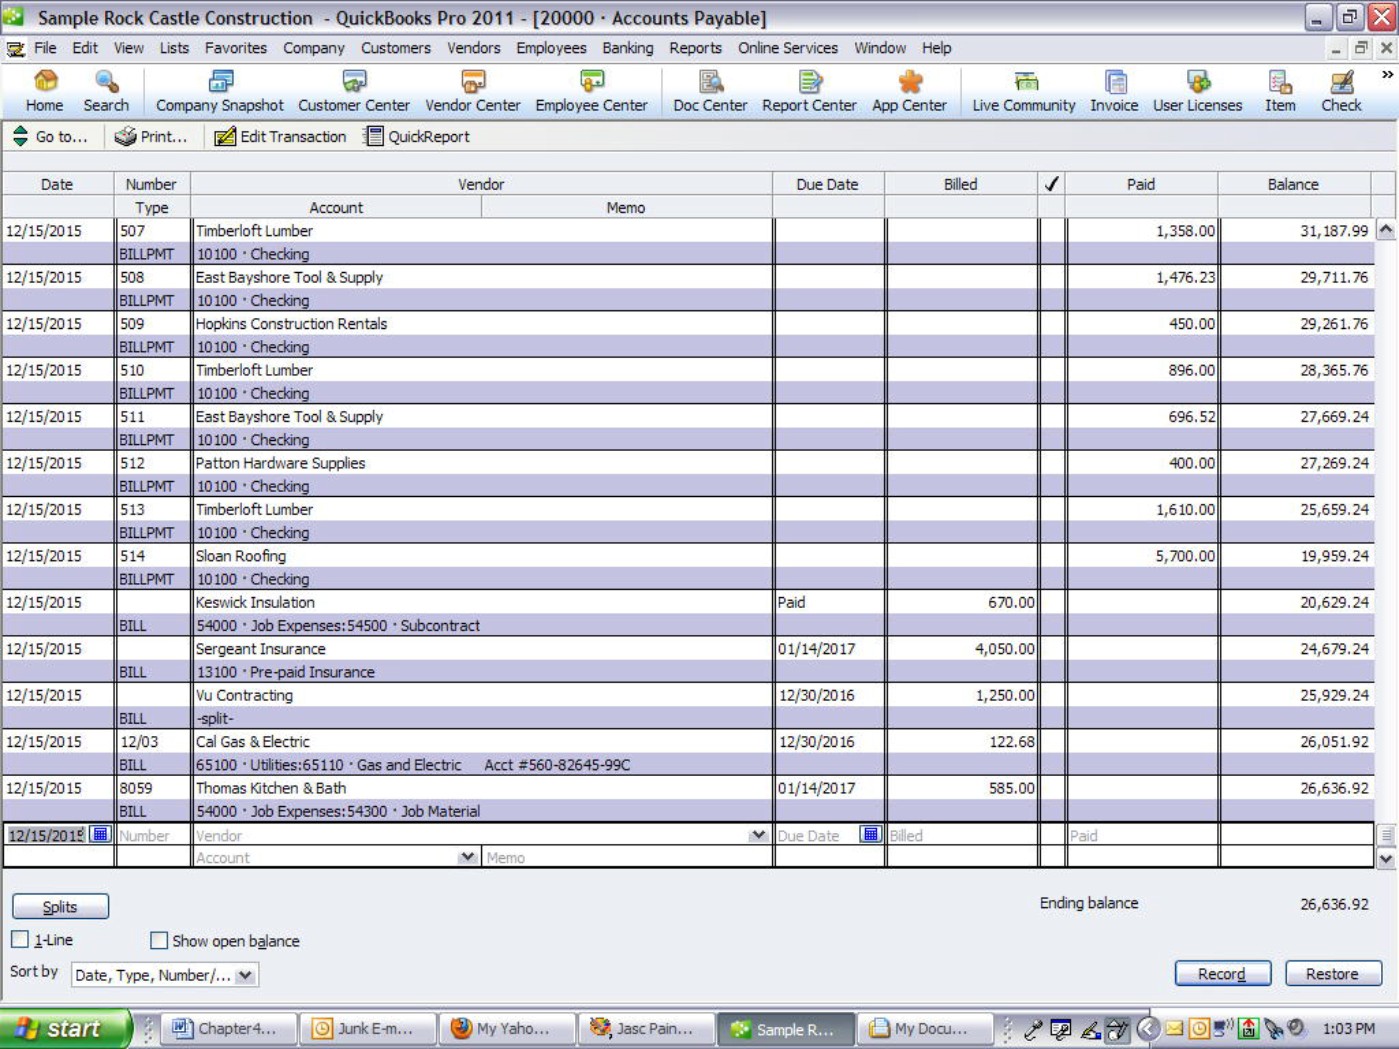
Task: Open the Customer Center
Action: tap(353, 91)
